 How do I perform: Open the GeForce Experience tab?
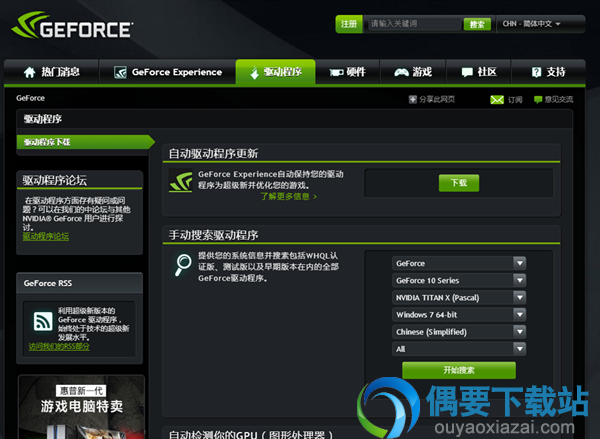pyautogui.click(x=168, y=72)
